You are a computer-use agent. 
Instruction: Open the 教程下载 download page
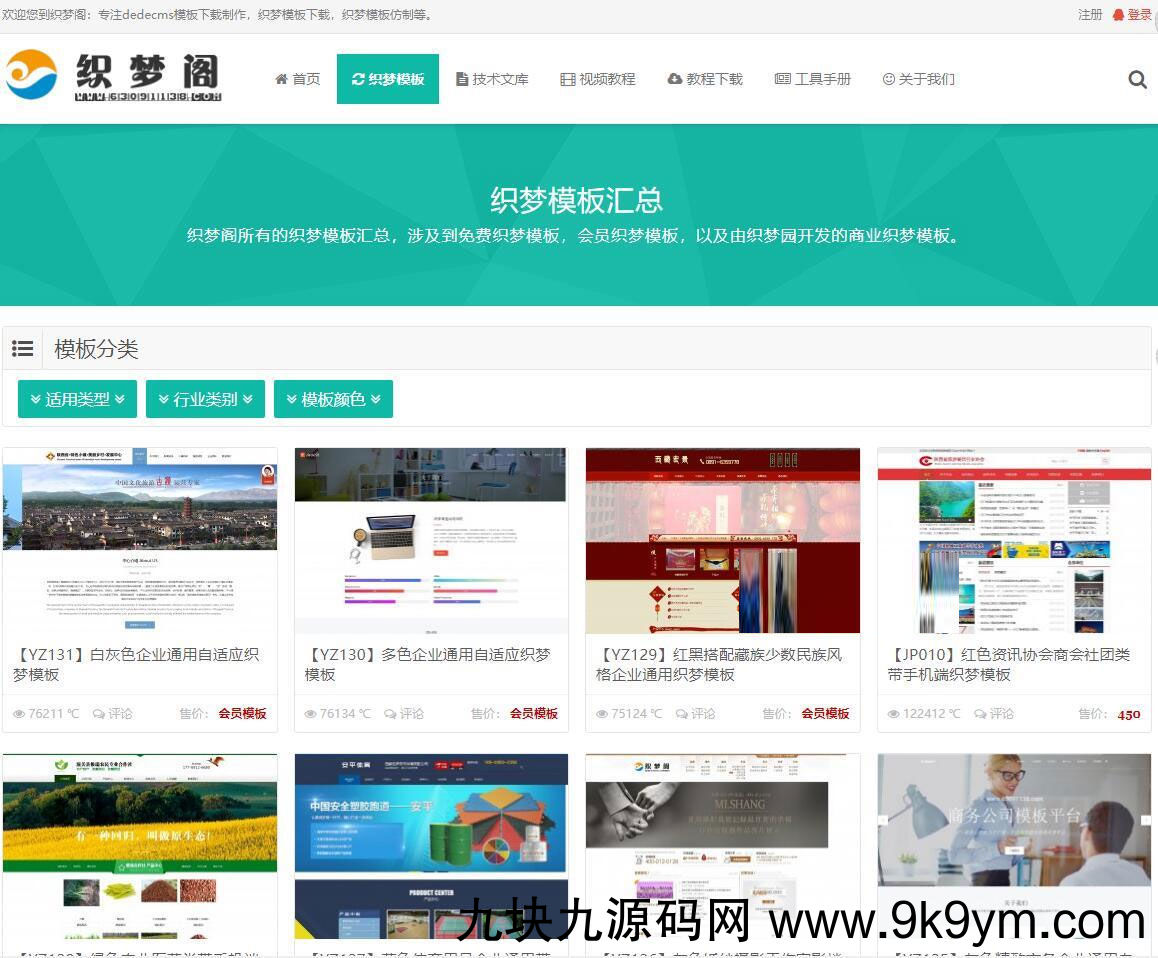click(705, 79)
